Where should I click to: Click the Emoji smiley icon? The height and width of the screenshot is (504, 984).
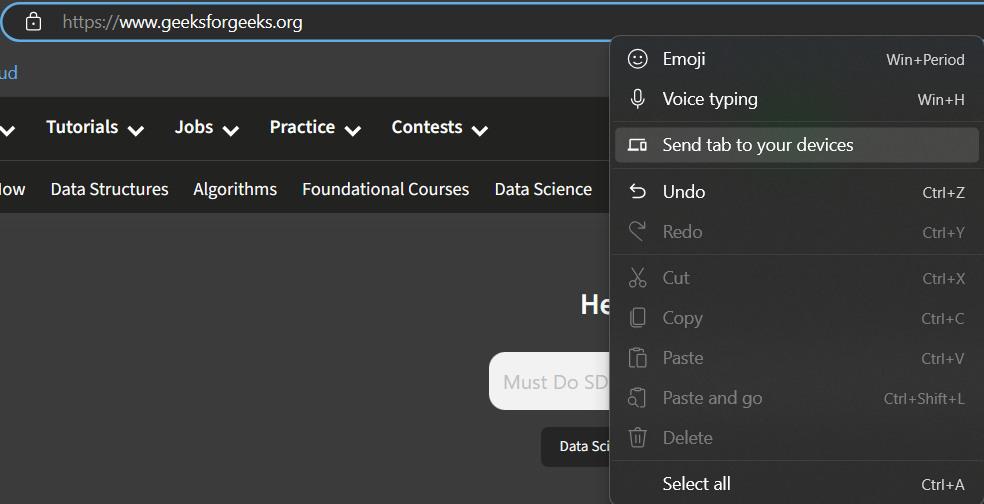point(637,59)
